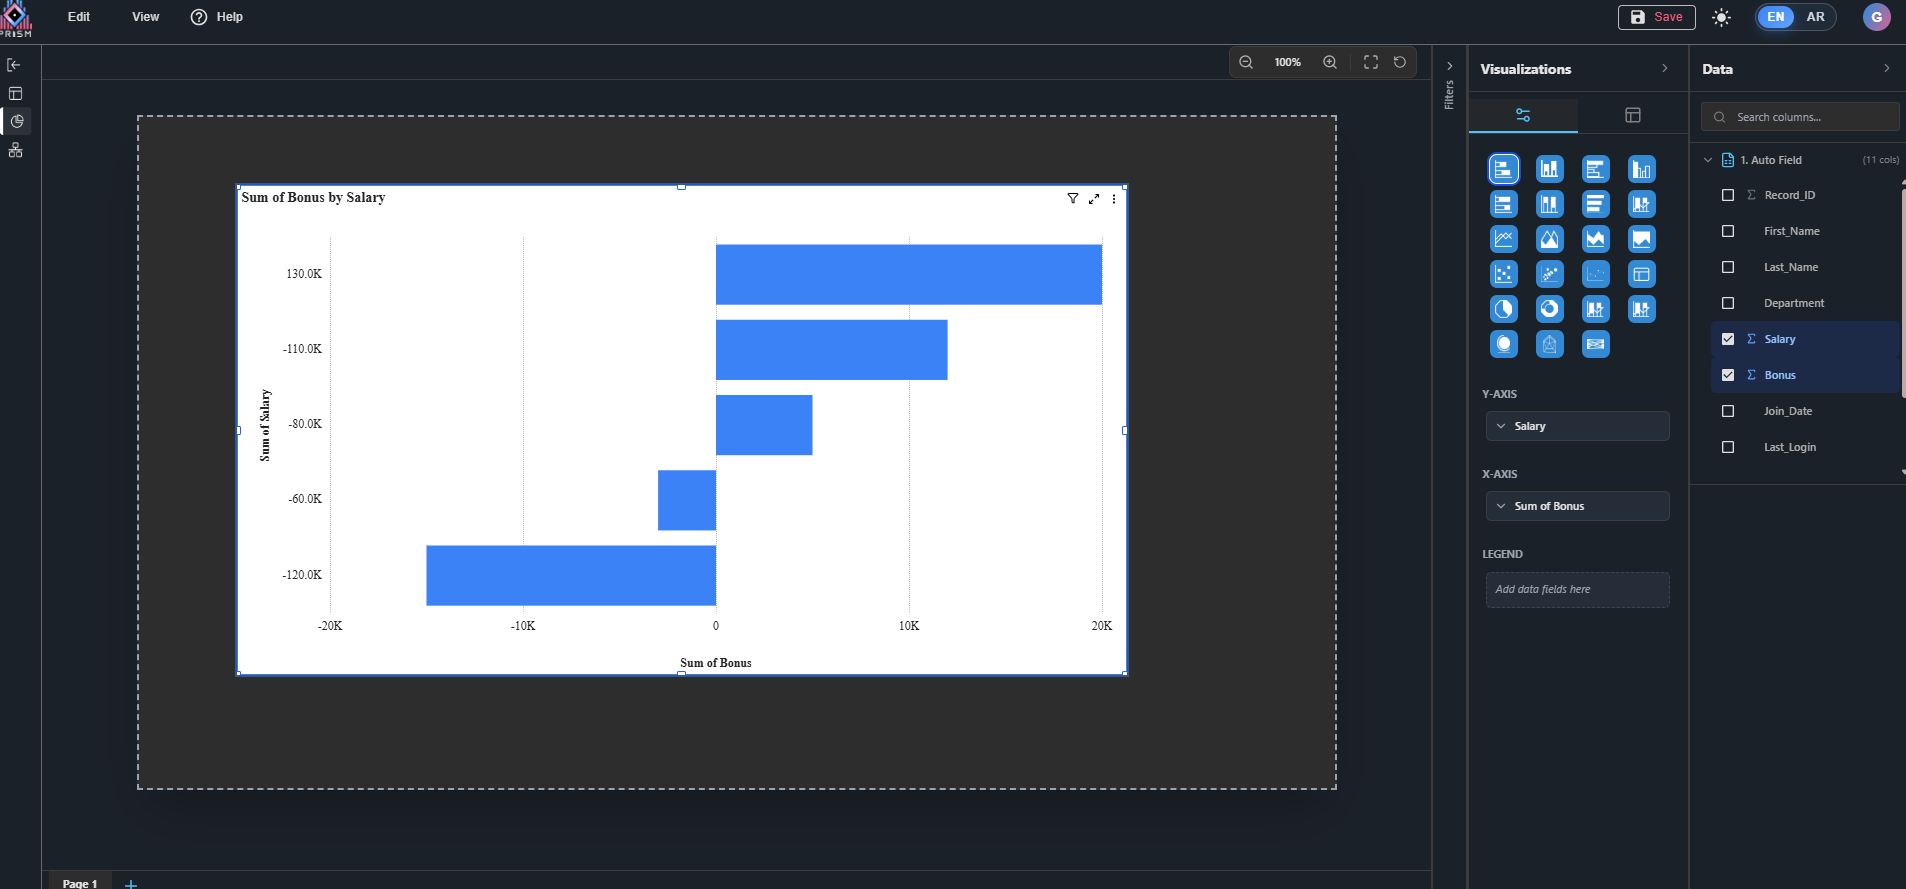Open the View menu
The height and width of the screenshot is (889, 1906).
point(146,17)
